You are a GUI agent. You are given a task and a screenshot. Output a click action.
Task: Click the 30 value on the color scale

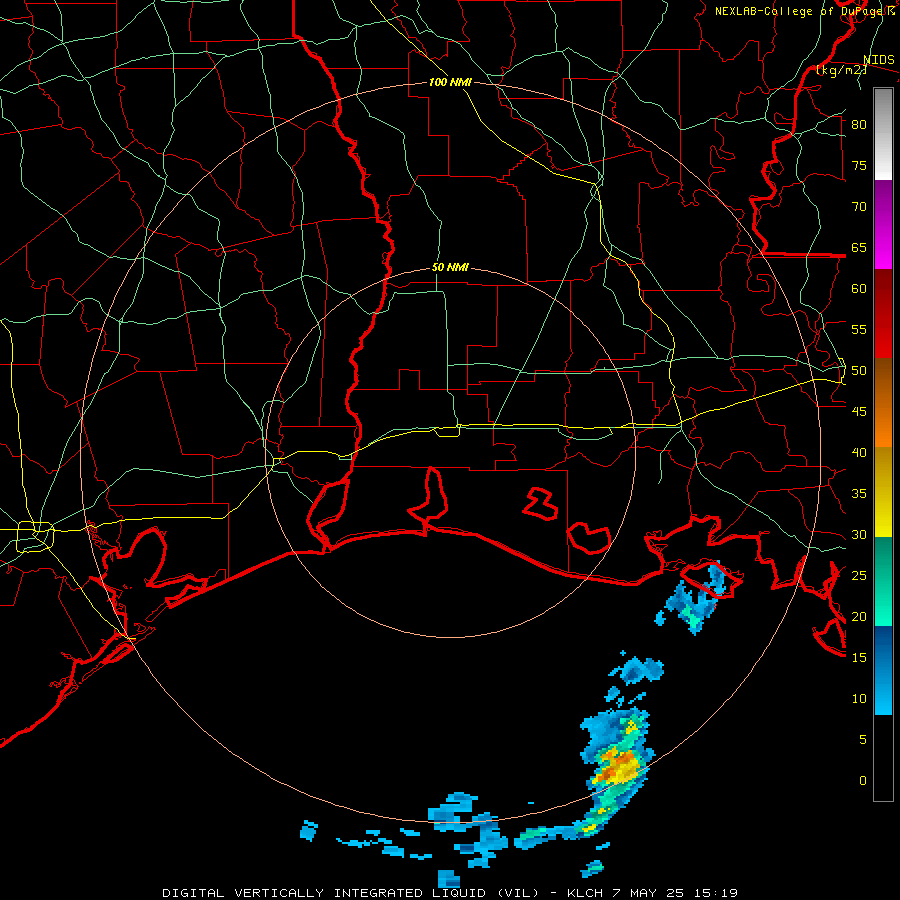pos(859,535)
